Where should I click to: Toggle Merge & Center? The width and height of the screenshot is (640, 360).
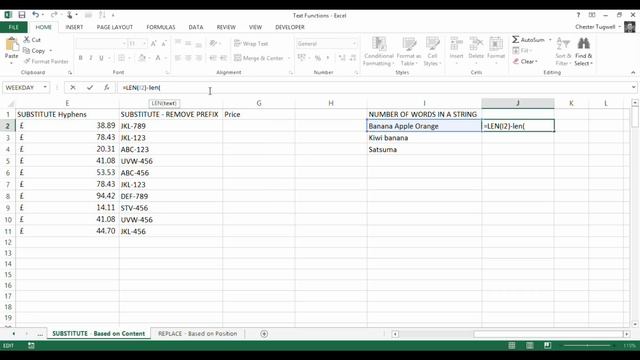(x=259, y=58)
